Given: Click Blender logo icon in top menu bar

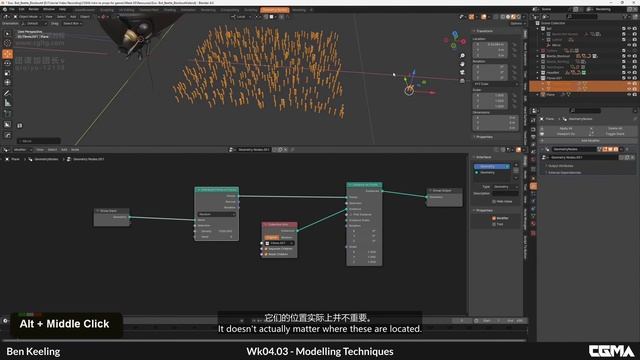Looking at the screenshot, I should pyautogui.click(x=4, y=9).
